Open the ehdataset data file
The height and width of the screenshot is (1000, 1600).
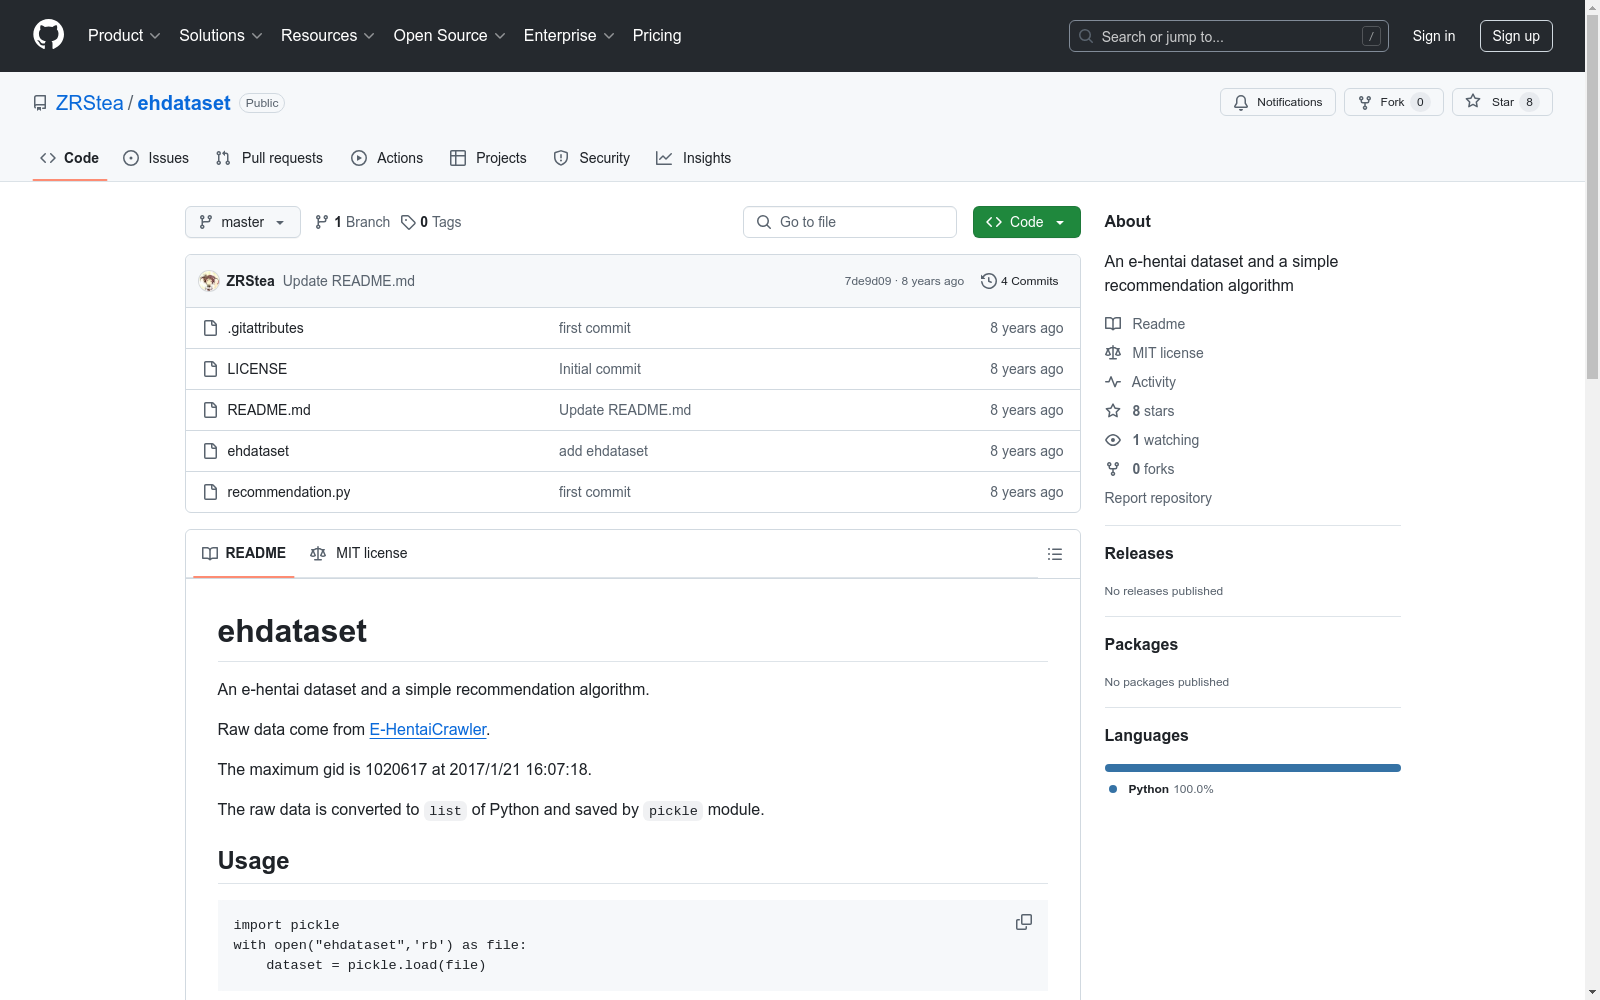[x=258, y=451]
